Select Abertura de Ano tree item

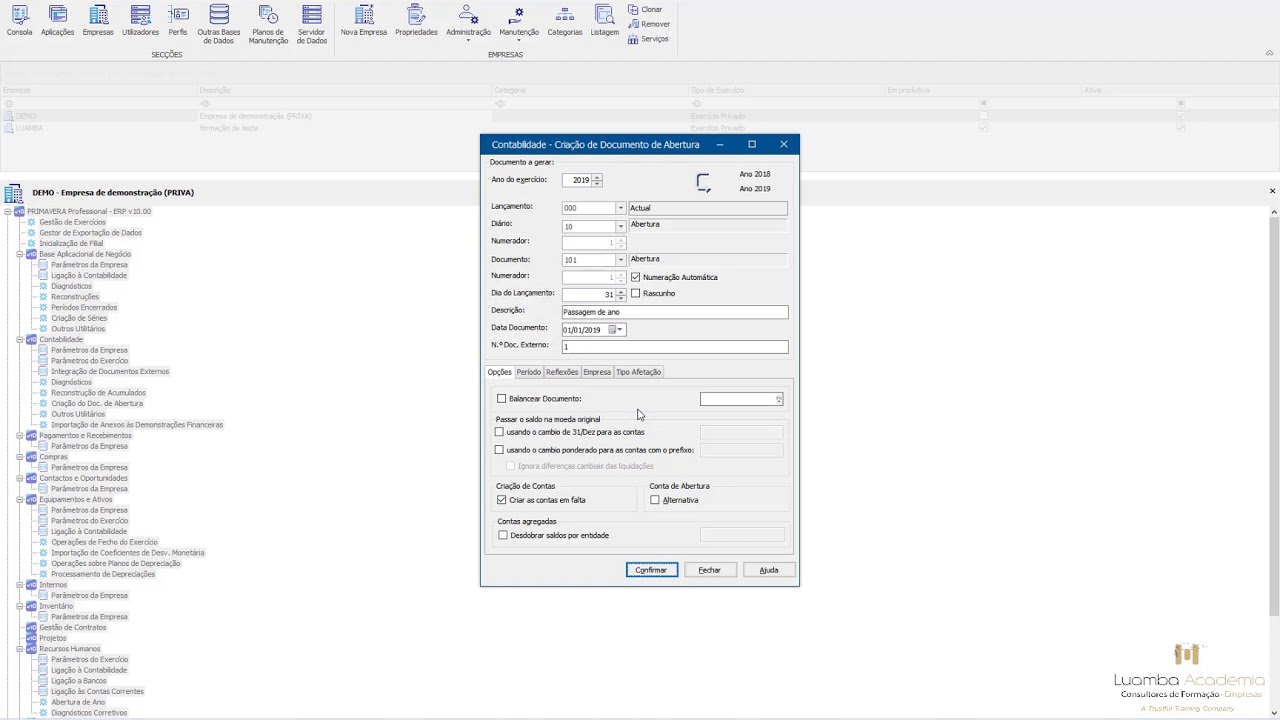(78, 702)
